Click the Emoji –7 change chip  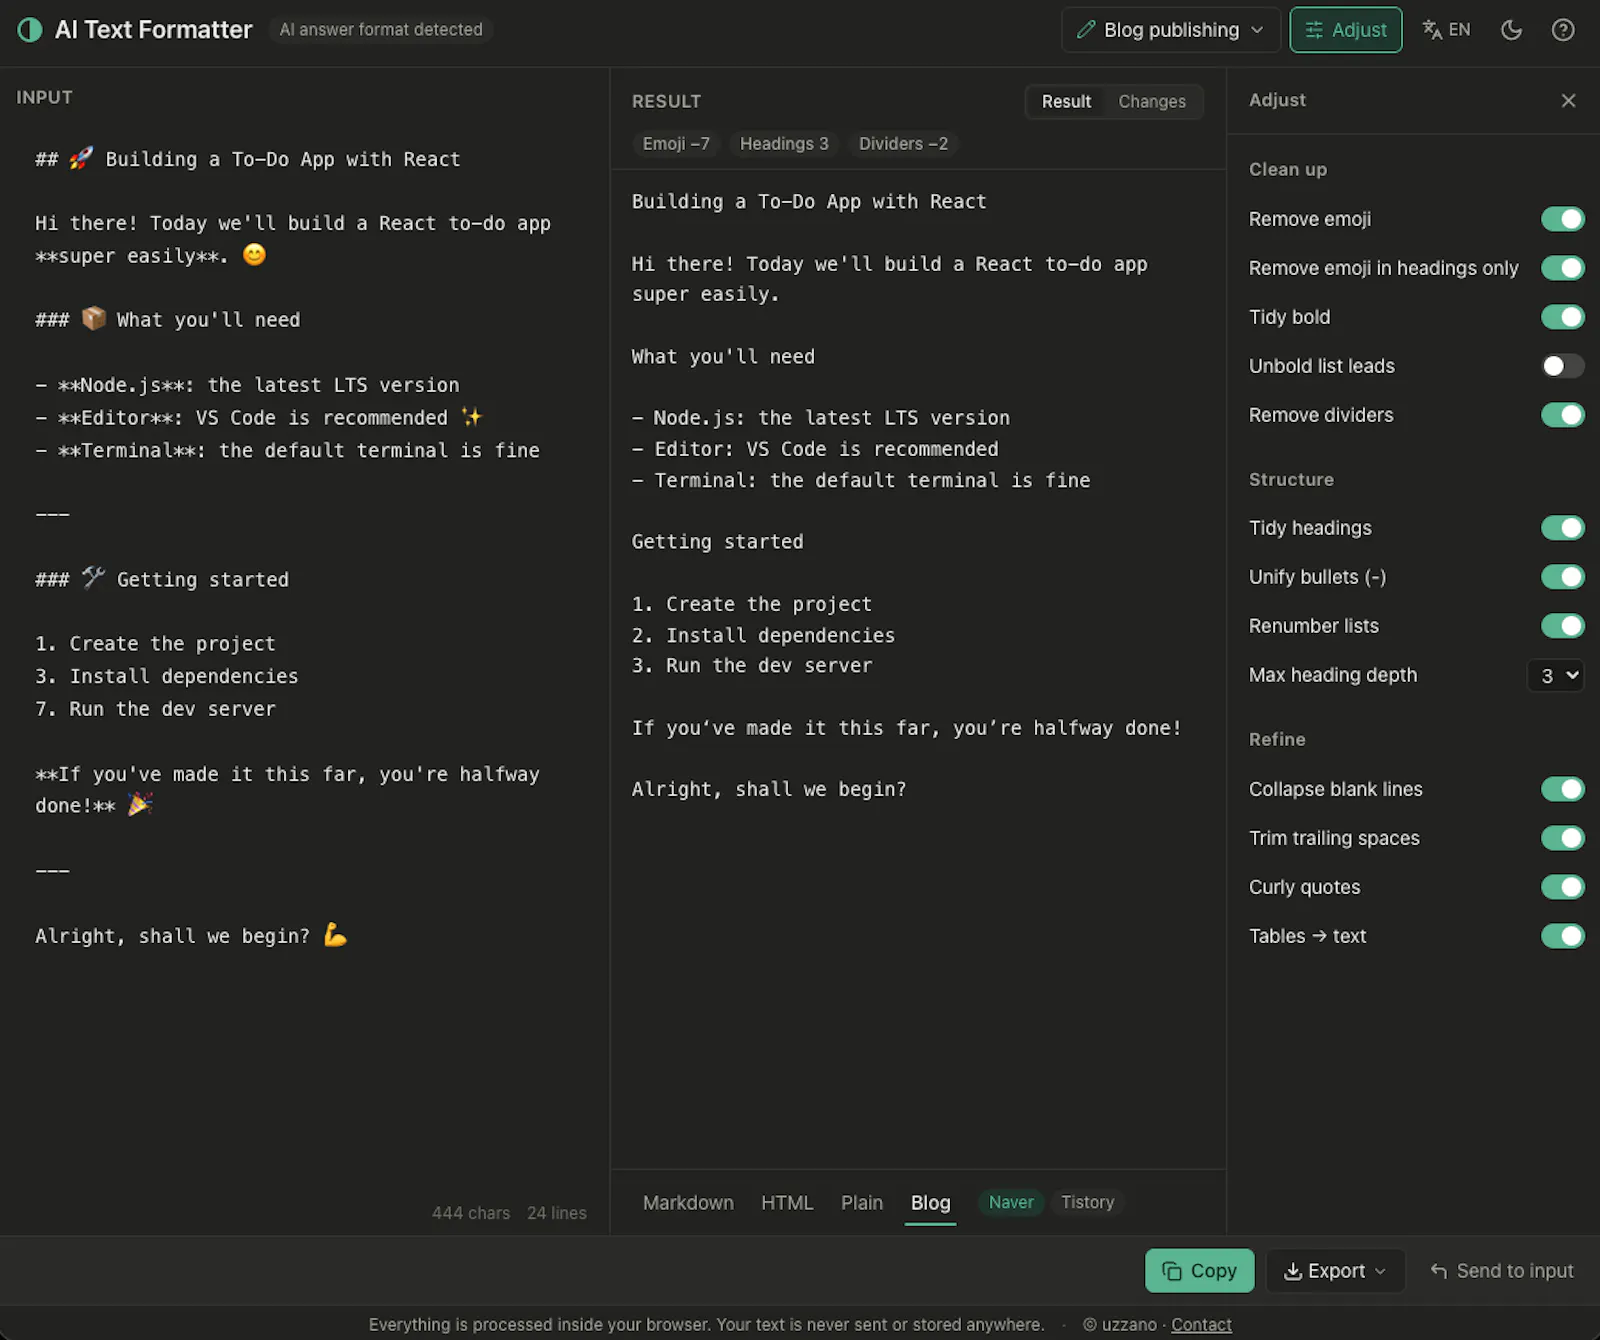(676, 144)
